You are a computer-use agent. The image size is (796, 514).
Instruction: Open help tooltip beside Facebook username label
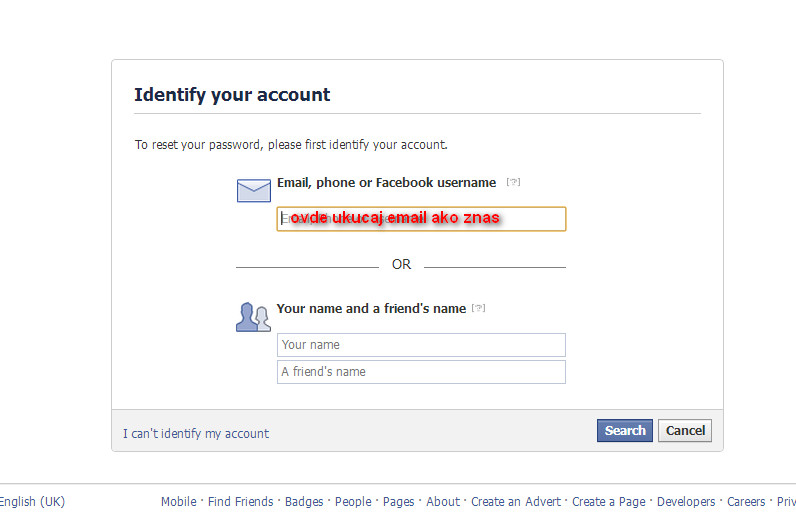coord(513,182)
